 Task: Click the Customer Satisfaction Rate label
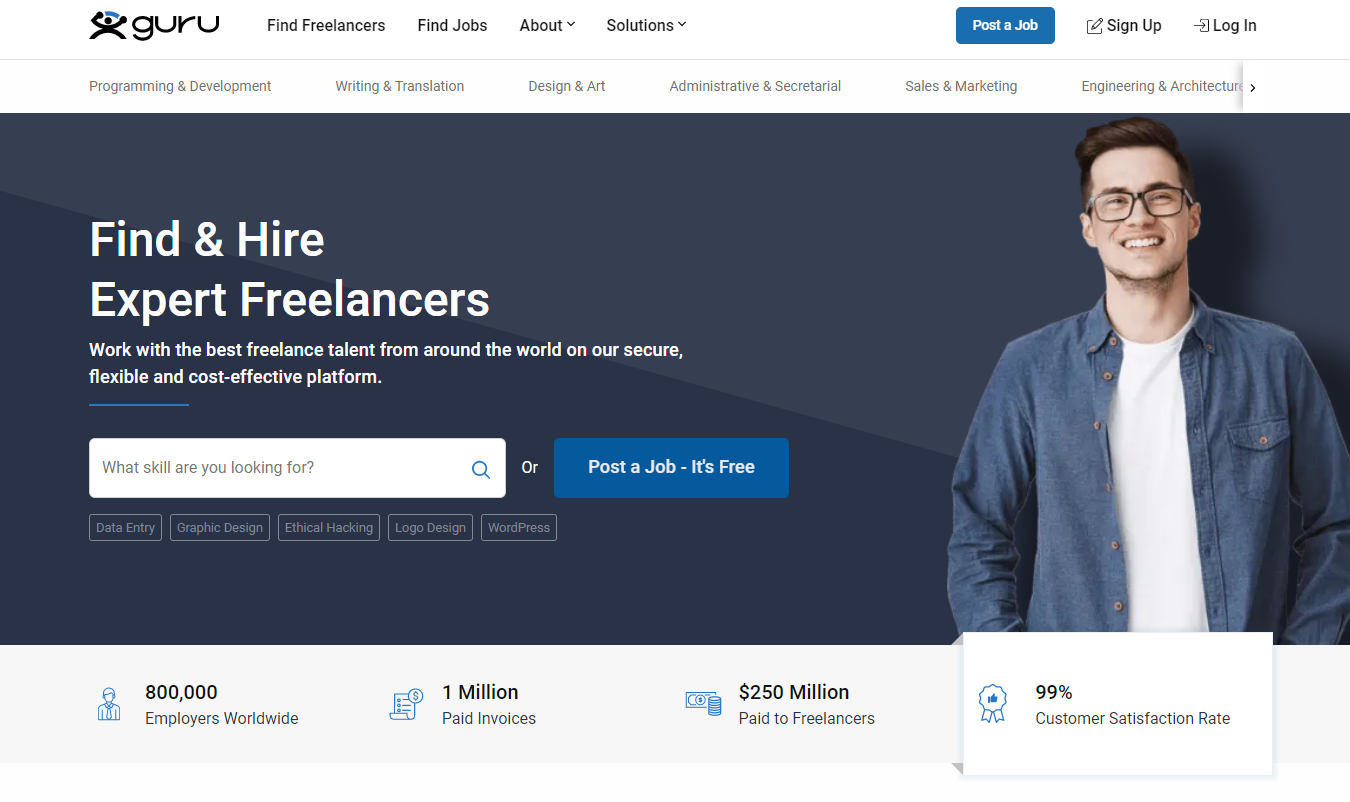[x=1133, y=718]
